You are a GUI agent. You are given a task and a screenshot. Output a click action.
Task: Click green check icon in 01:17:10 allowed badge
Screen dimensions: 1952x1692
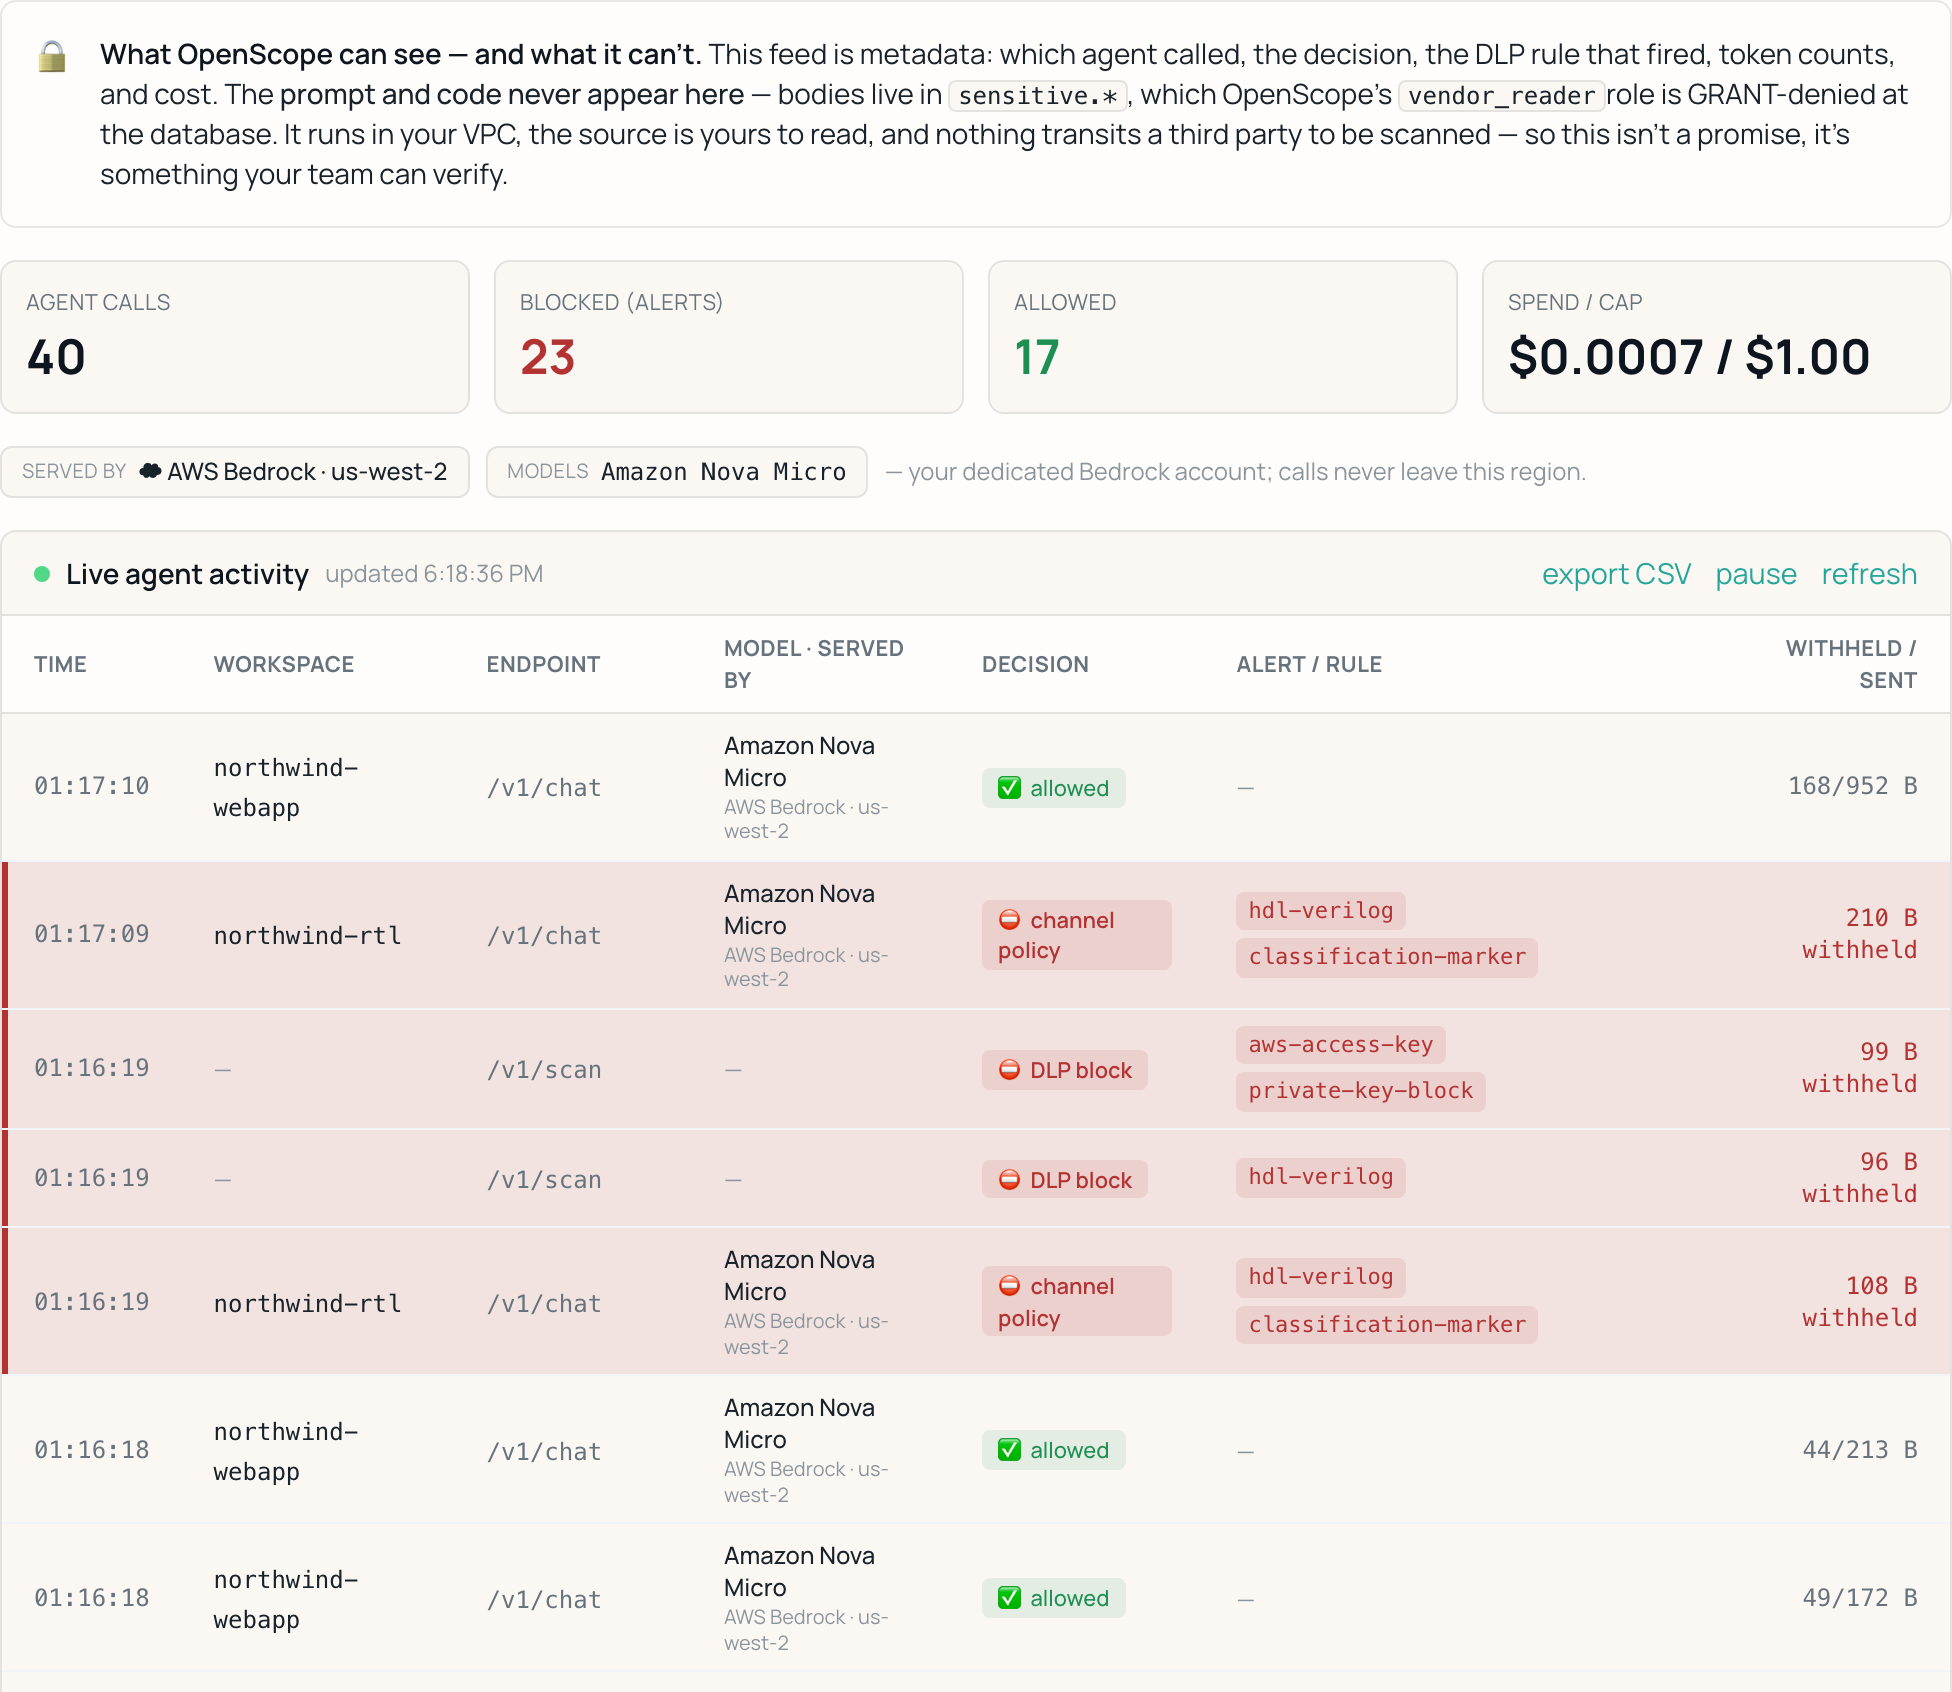click(x=1010, y=788)
